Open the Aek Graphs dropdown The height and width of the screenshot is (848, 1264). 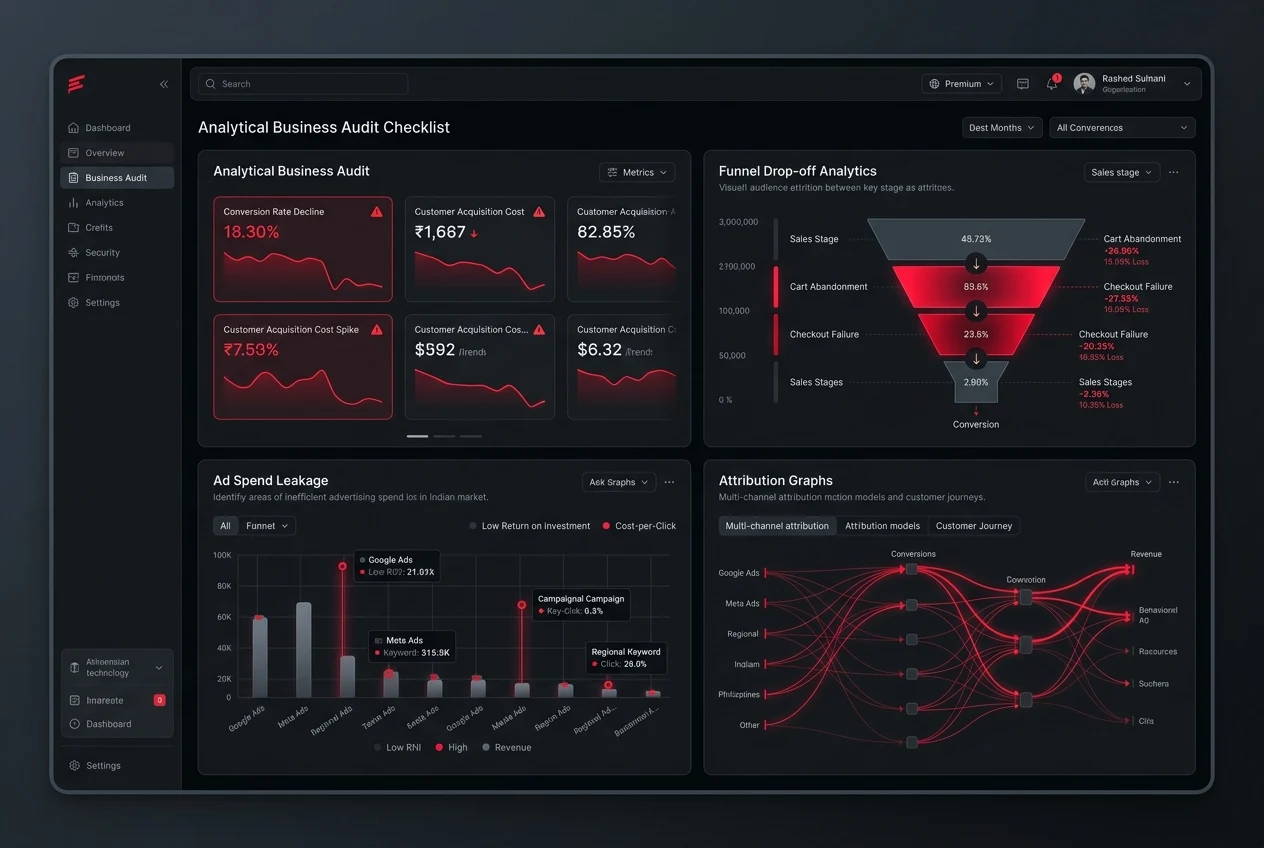point(619,482)
